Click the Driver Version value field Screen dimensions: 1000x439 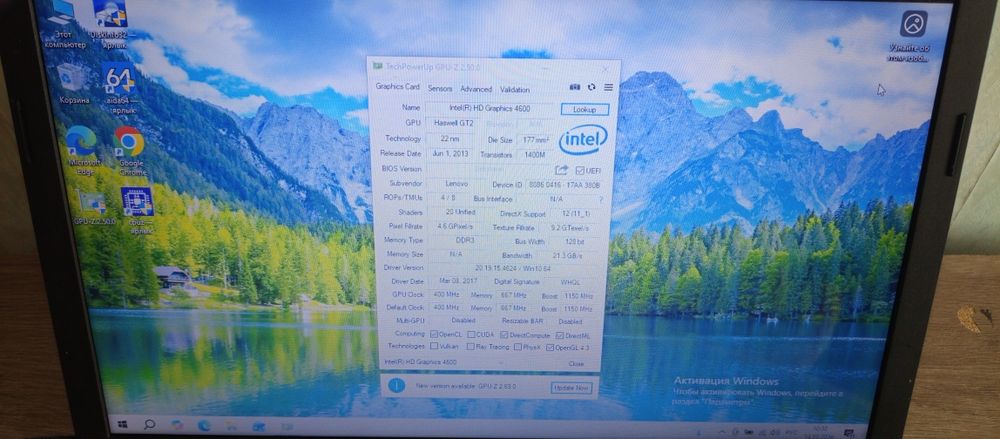[x=513, y=268]
